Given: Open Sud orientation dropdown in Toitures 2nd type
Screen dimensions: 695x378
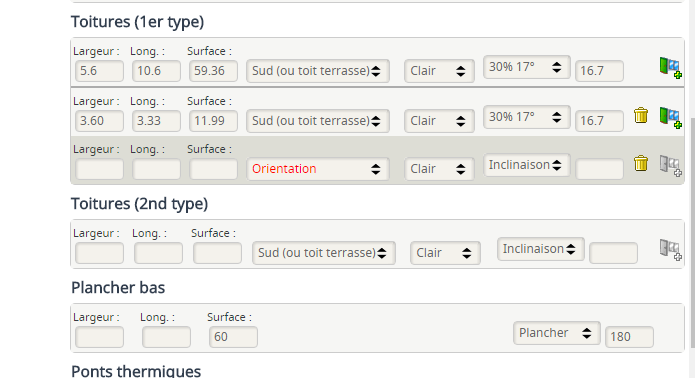Looking at the screenshot, I should click(324, 253).
